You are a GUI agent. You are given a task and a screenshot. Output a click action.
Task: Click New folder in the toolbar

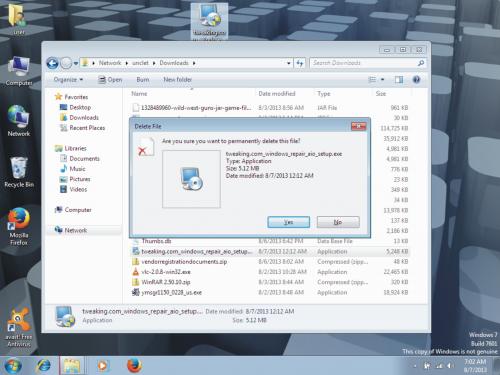point(177,80)
